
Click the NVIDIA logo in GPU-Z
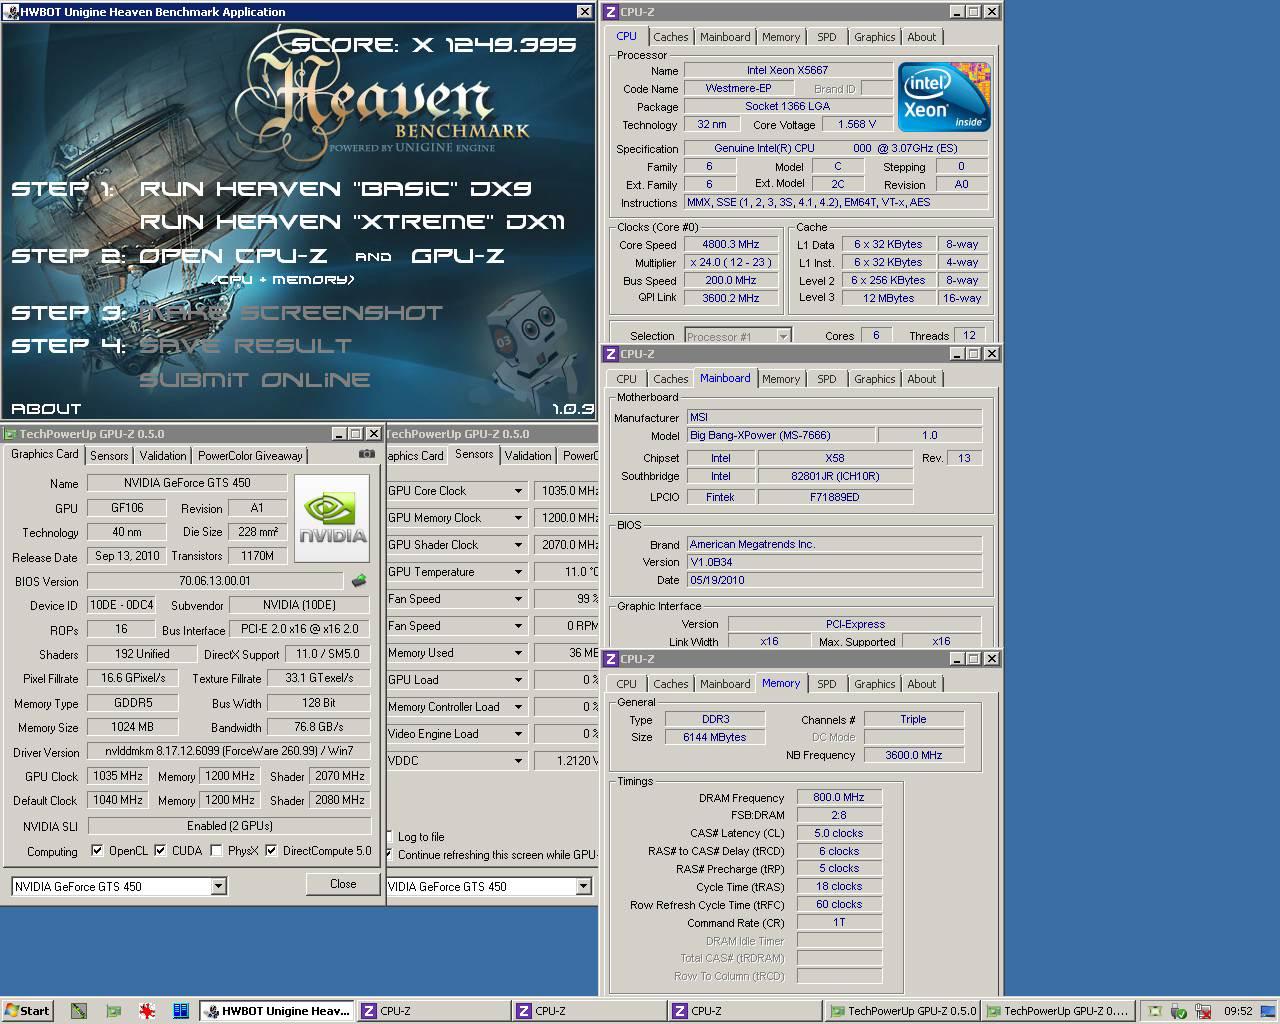click(332, 518)
